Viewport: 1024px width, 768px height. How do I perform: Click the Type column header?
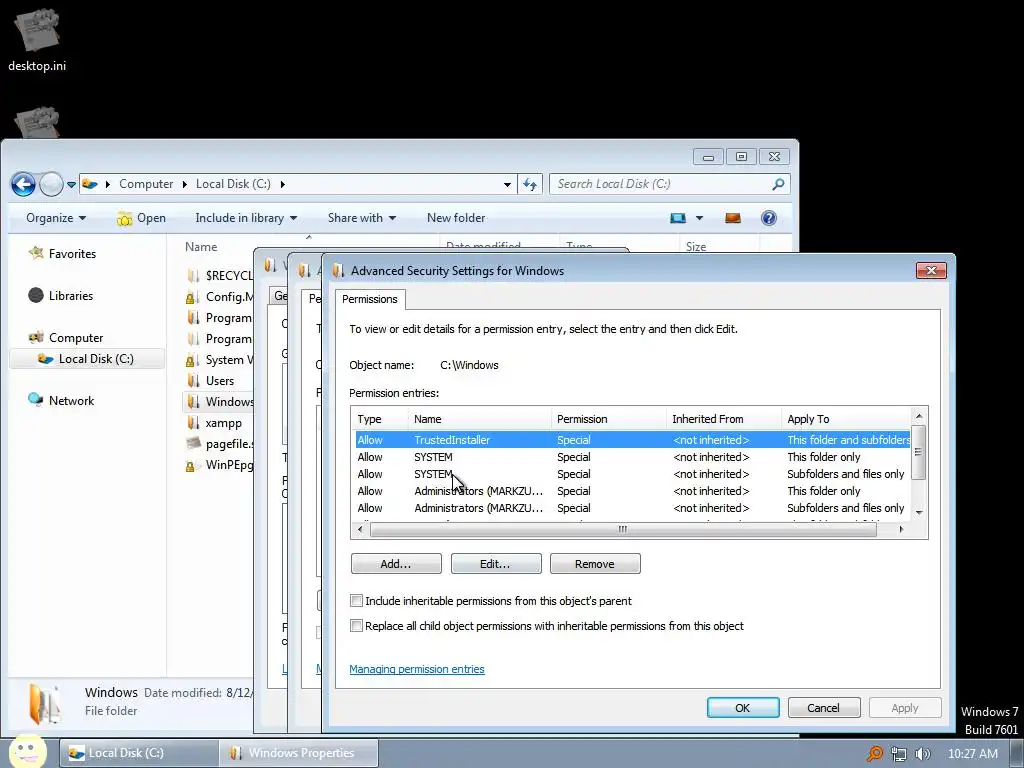379,419
